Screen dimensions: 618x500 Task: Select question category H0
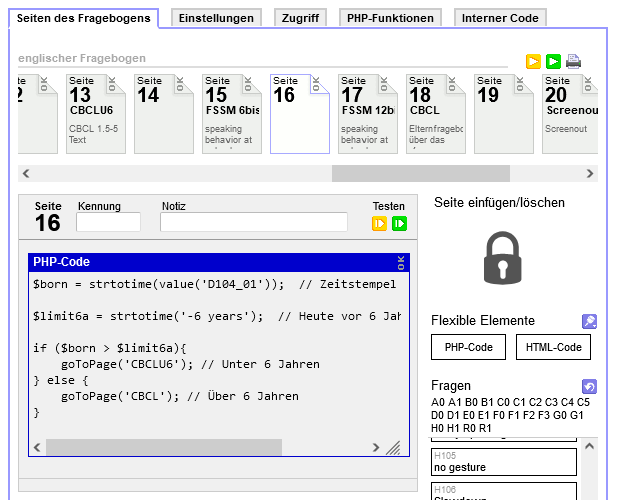pyautogui.click(x=437, y=428)
